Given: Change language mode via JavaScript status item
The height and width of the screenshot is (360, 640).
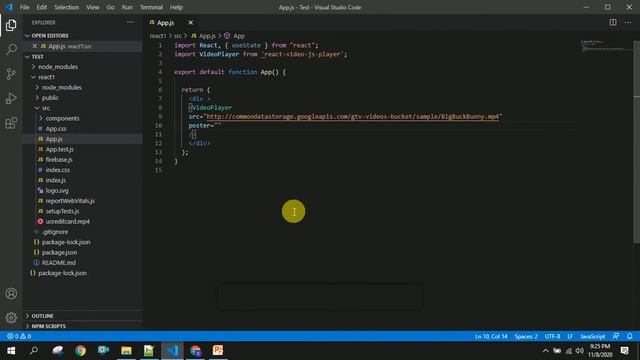Looking at the screenshot, I should [x=593, y=336].
